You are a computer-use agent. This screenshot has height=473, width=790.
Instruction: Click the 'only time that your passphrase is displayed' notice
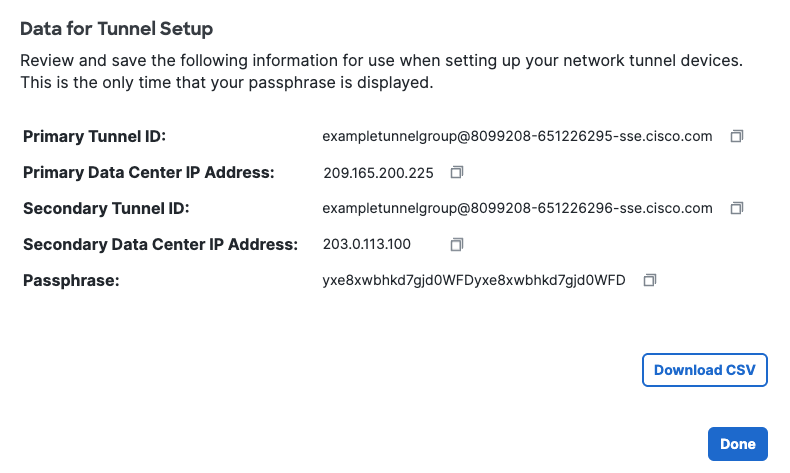pos(226,83)
